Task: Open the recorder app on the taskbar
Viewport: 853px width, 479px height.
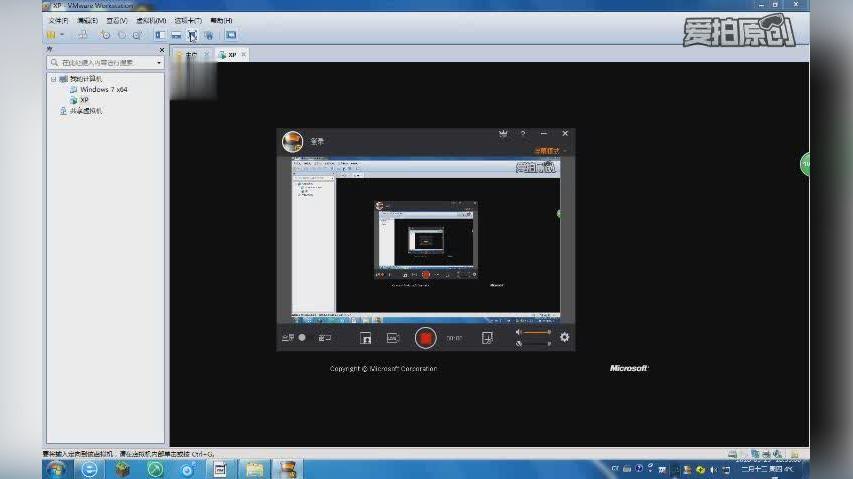Action: point(287,469)
